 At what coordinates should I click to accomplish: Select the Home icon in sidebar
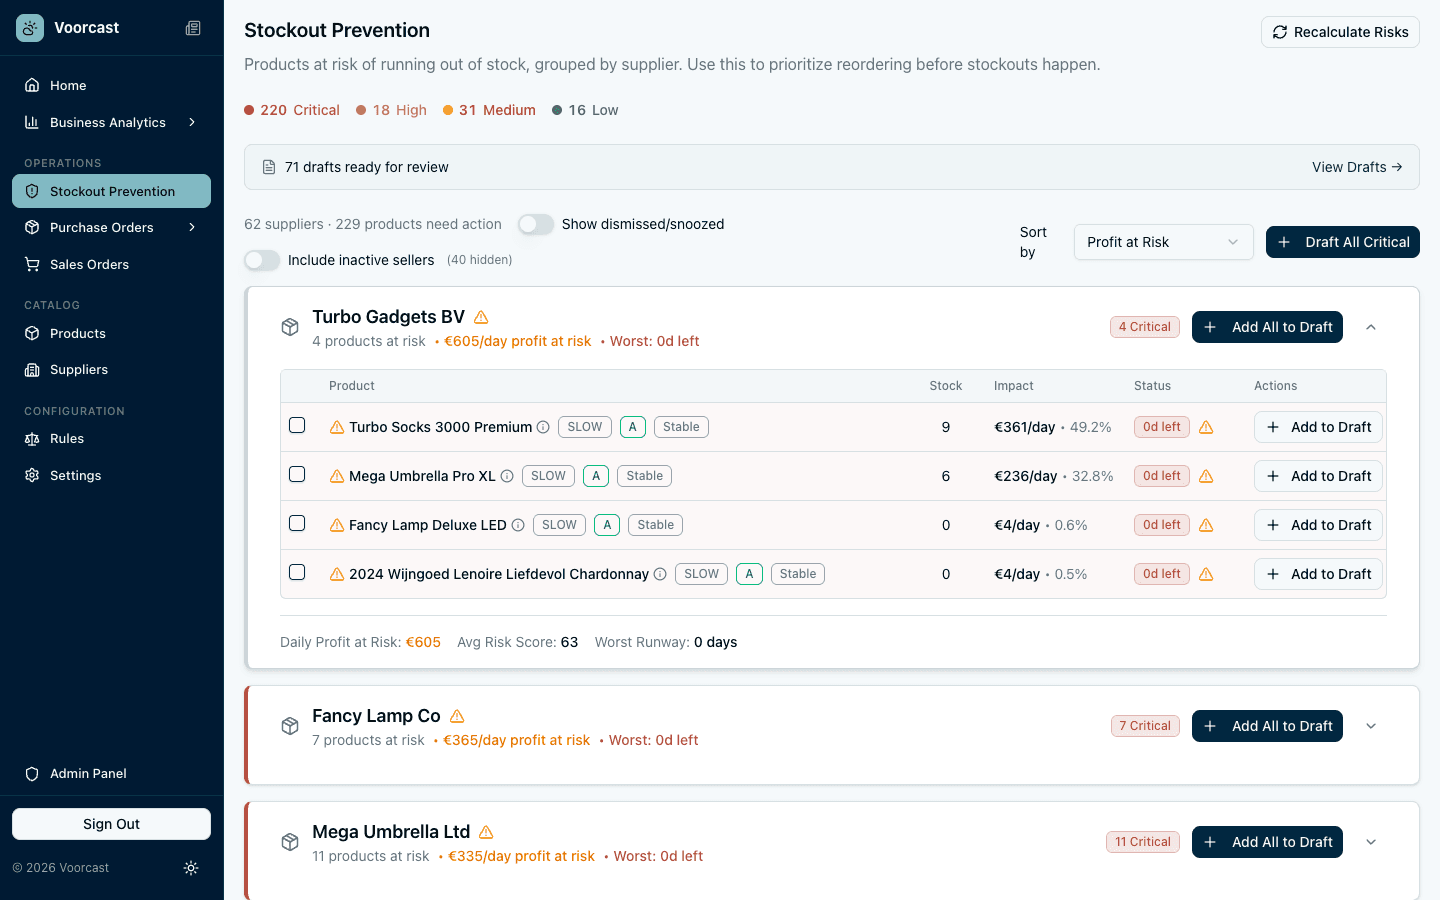point(31,85)
